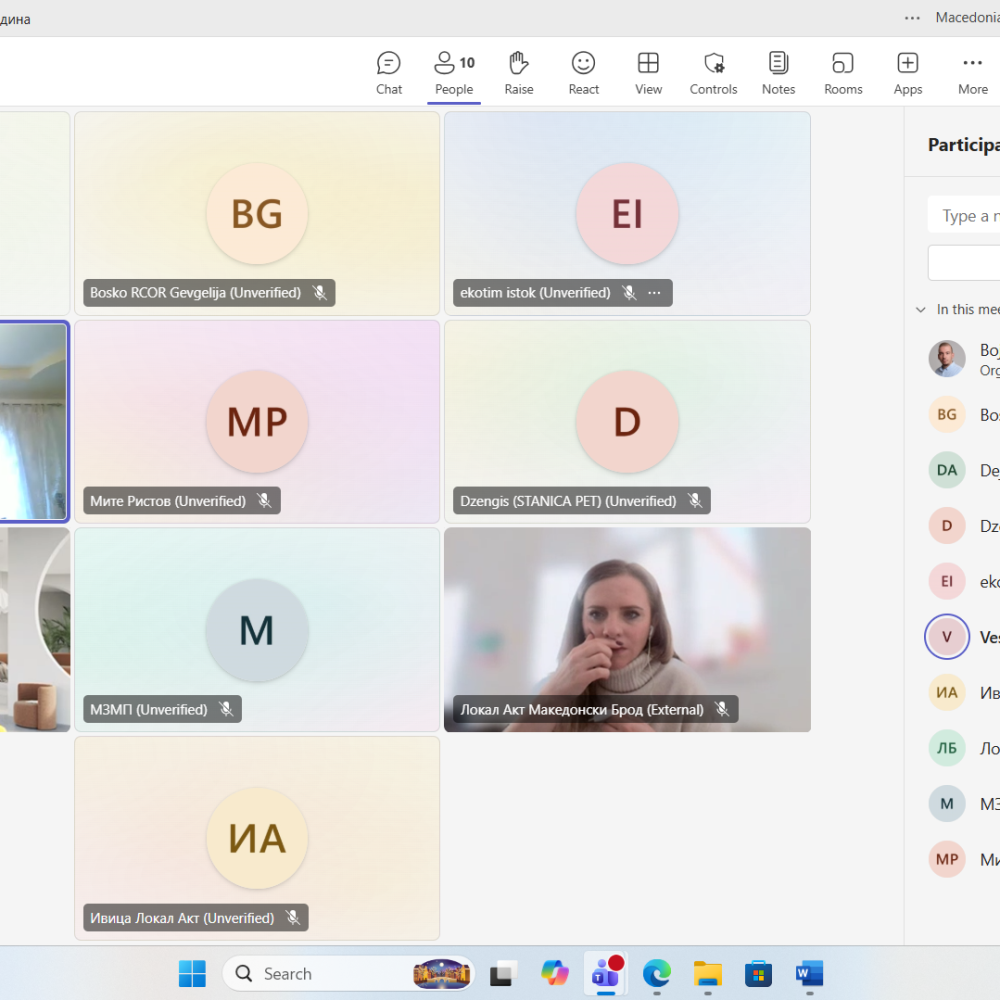Open the React emoji menu
This screenshot has width=1000, height=1000.
click(x=583, y=73)
